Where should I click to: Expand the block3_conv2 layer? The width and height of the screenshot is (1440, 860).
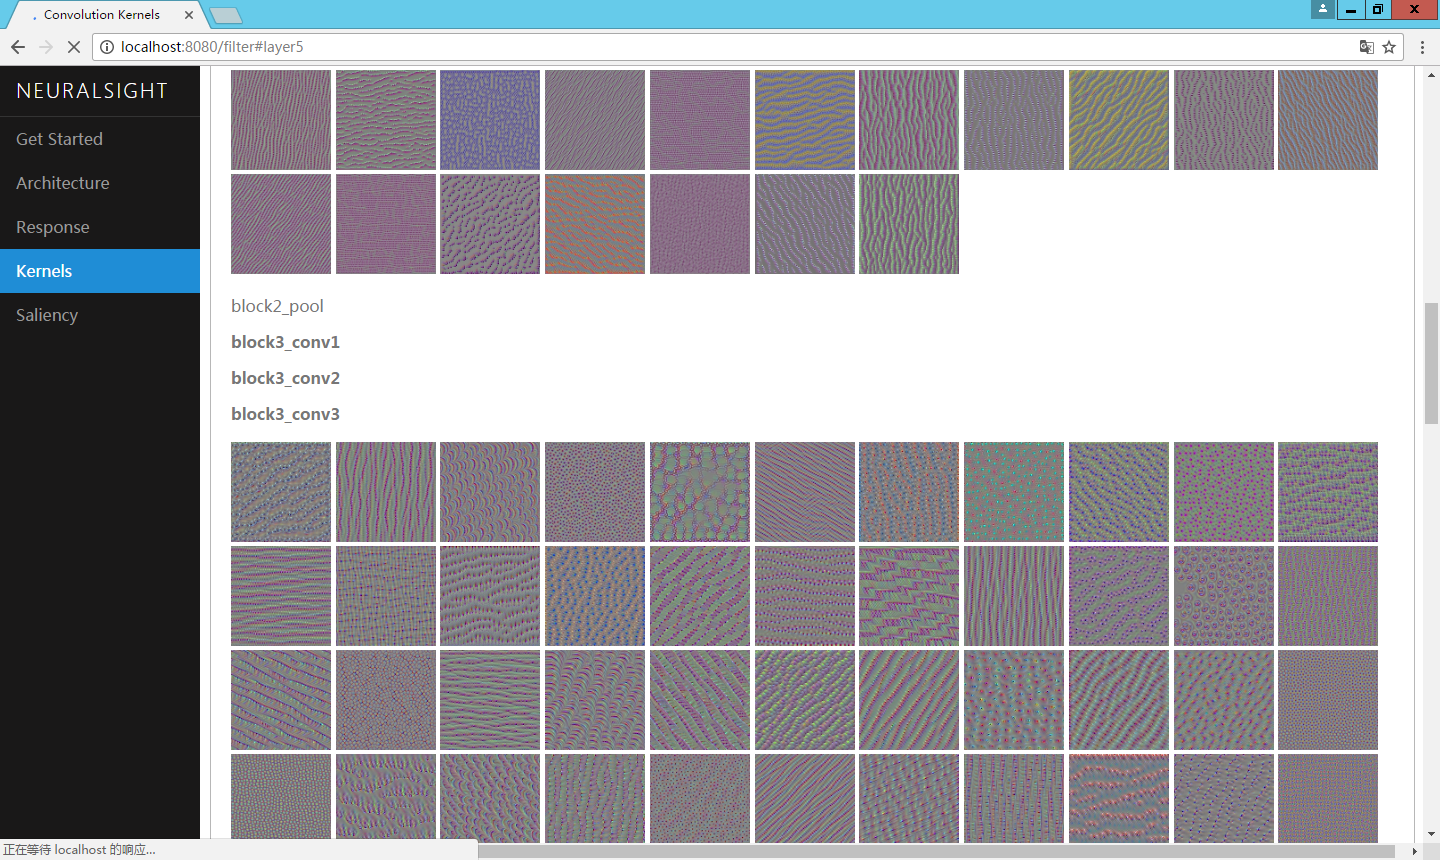[285, 378]
